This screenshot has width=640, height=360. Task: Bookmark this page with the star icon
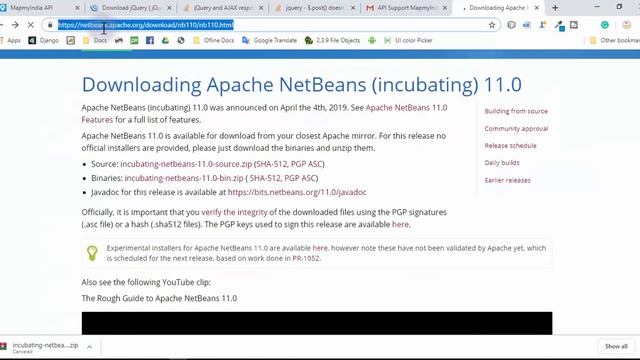(x=492, y=25)
